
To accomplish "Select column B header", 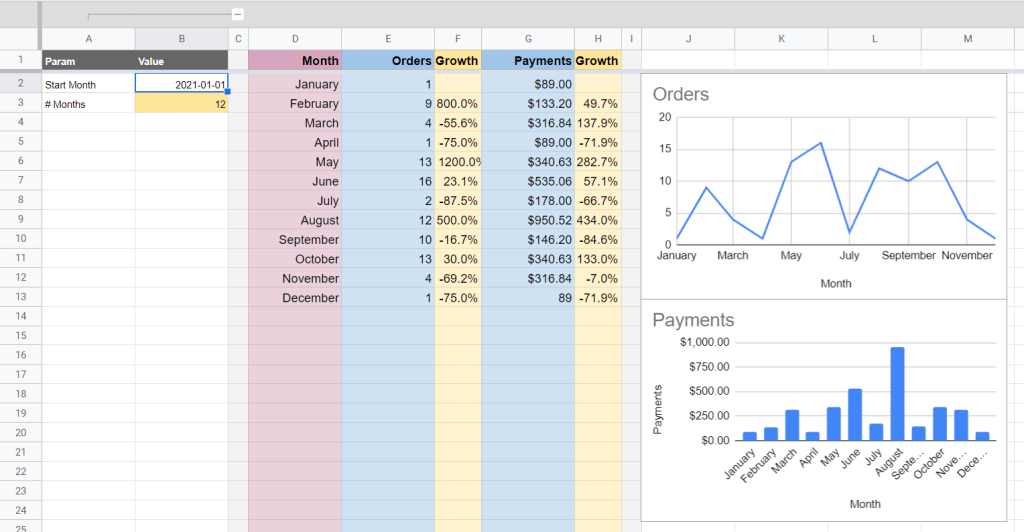I will 182,39.
